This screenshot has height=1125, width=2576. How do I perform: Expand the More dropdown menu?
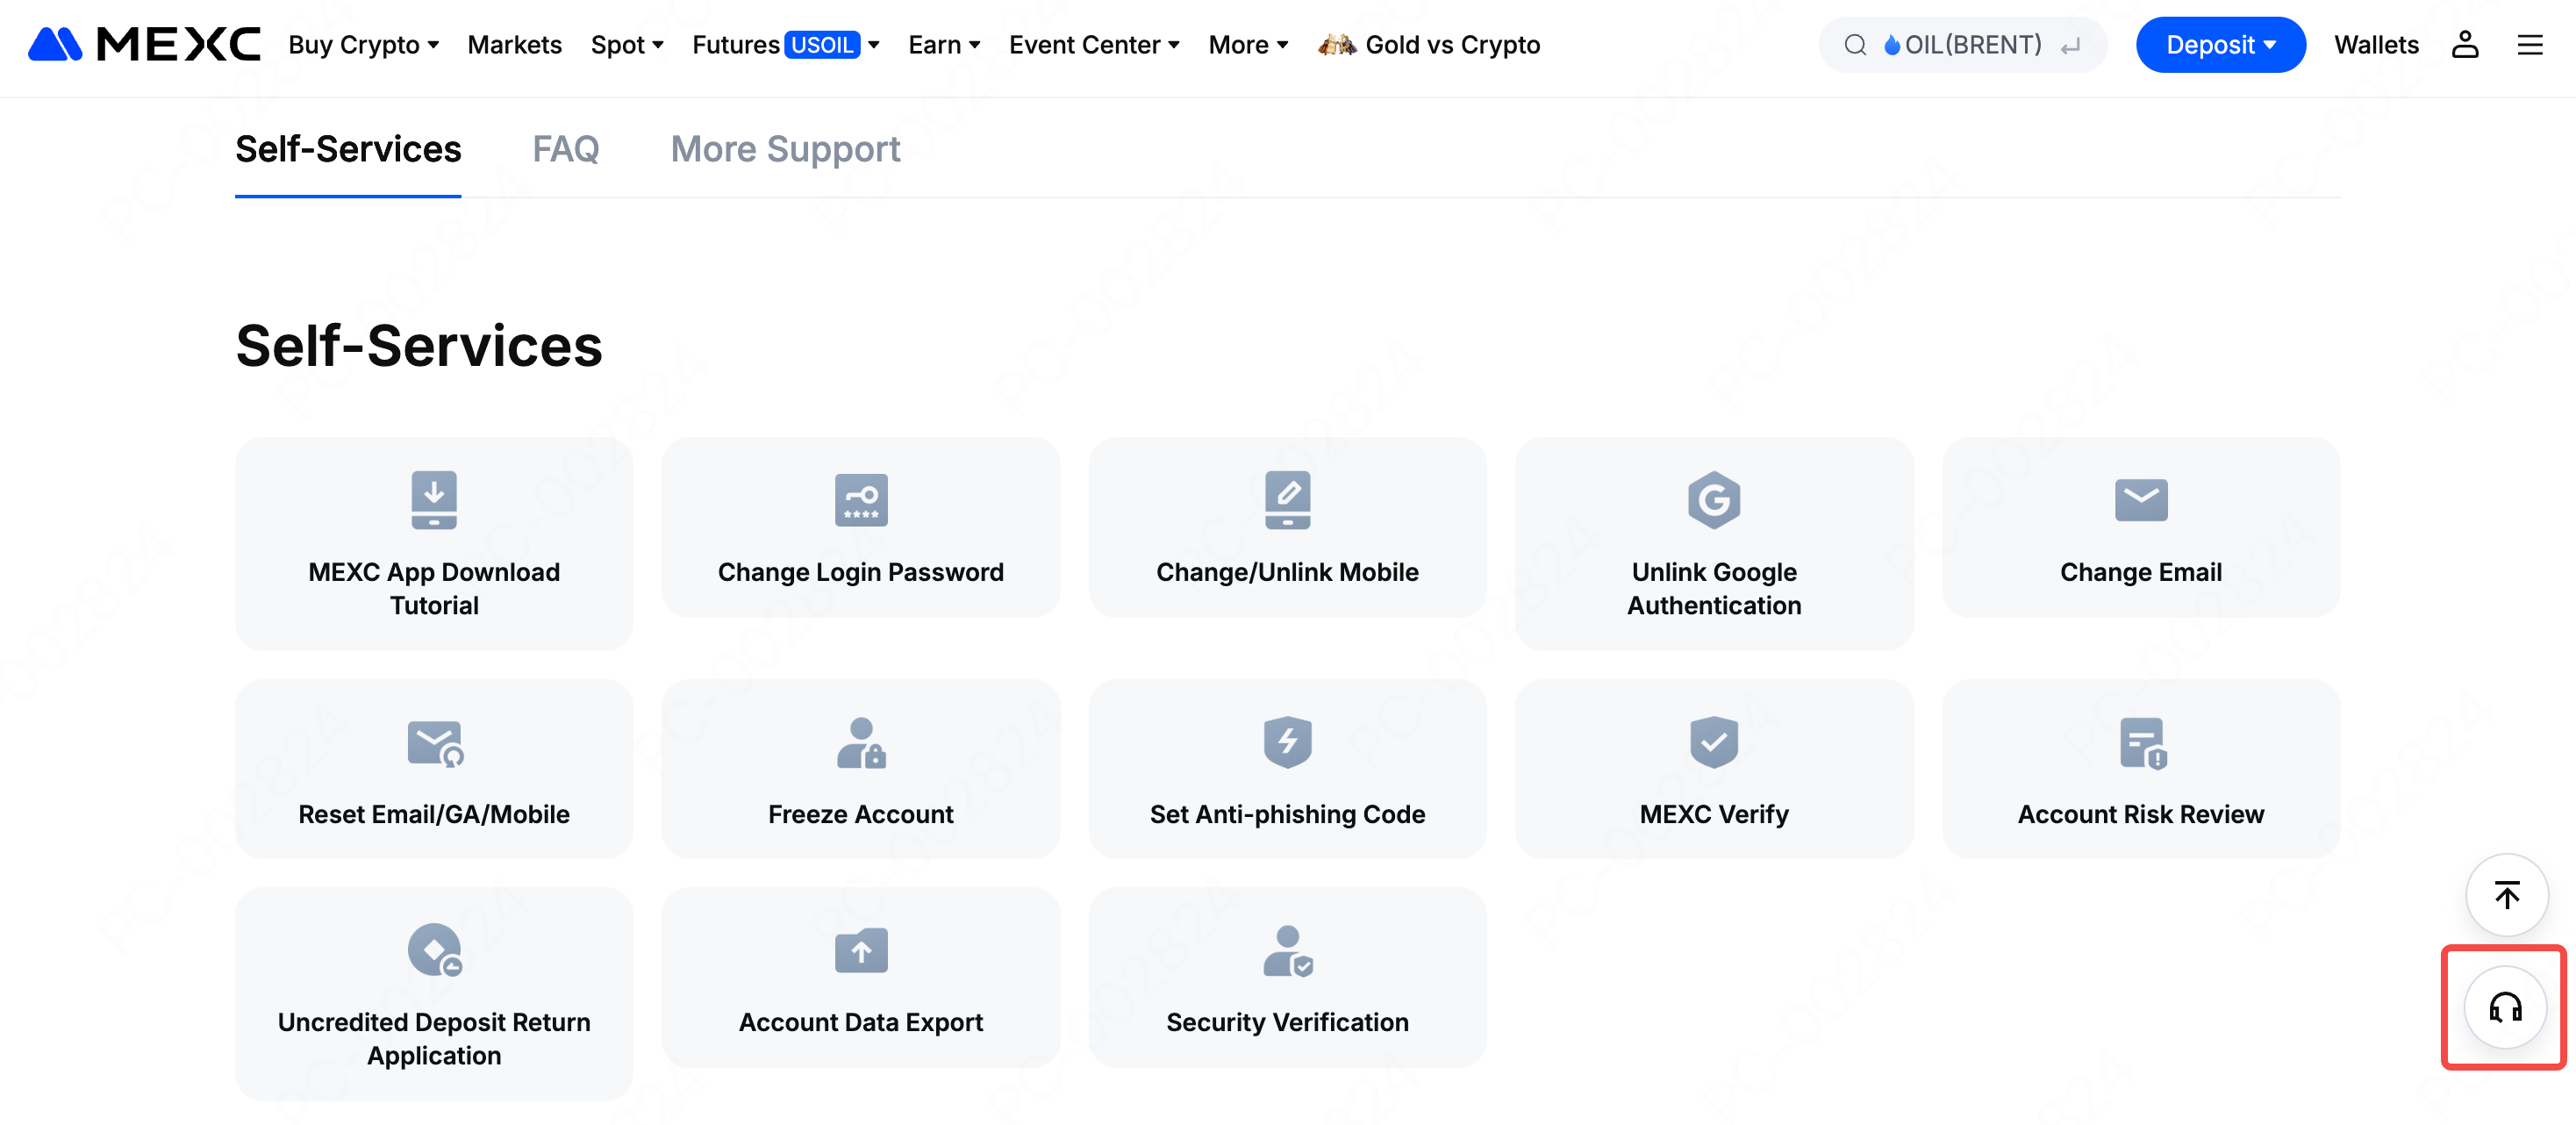[x=1248, y=45]
